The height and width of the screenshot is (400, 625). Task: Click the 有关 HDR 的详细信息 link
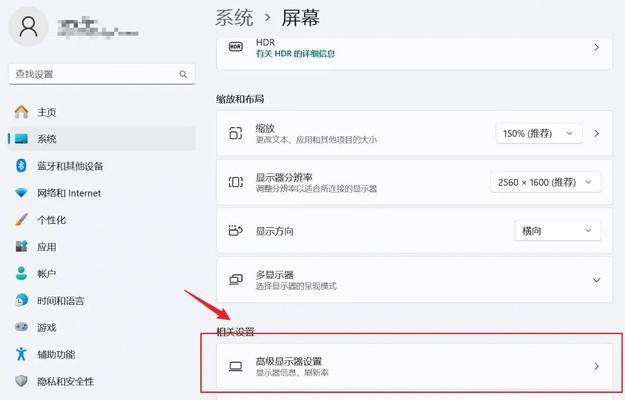(x=295, y=54)
